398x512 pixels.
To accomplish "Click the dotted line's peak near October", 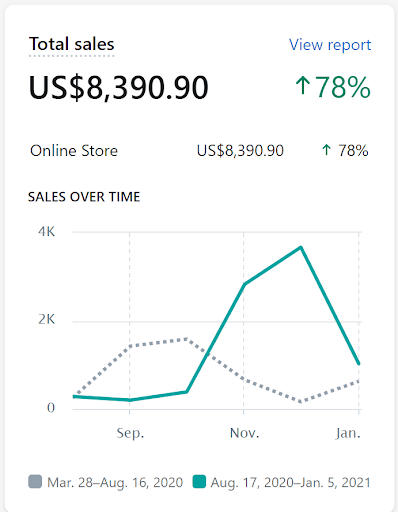I will click(x=186, y=339).
